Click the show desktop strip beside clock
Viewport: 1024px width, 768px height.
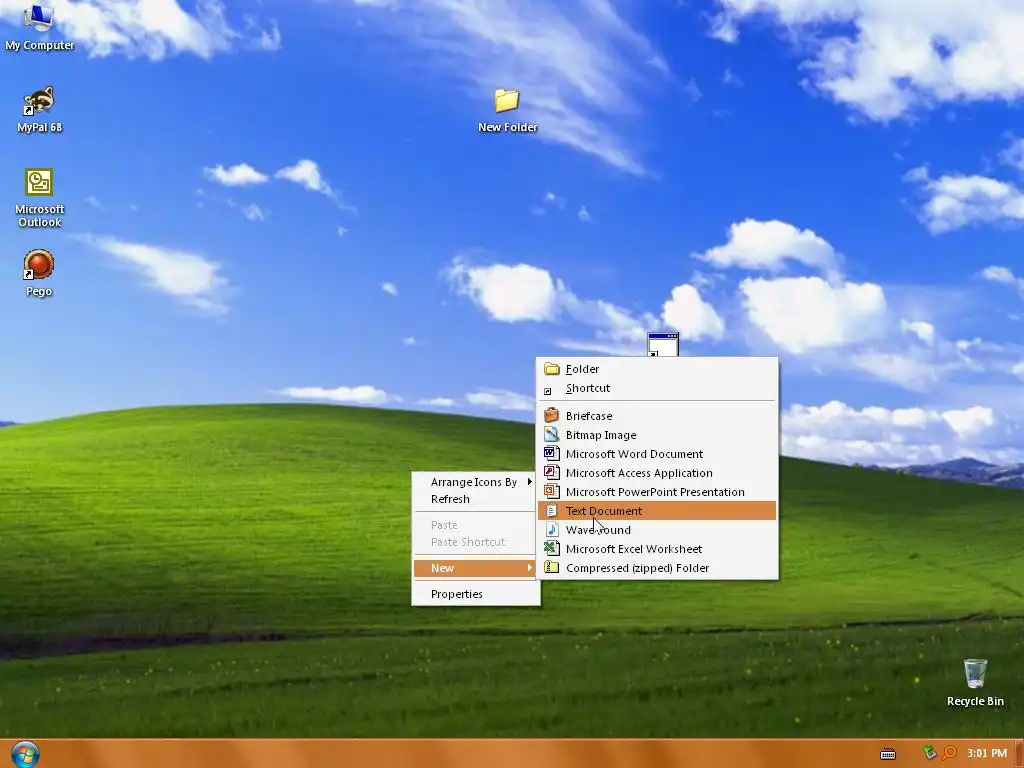click(1019, 754)
